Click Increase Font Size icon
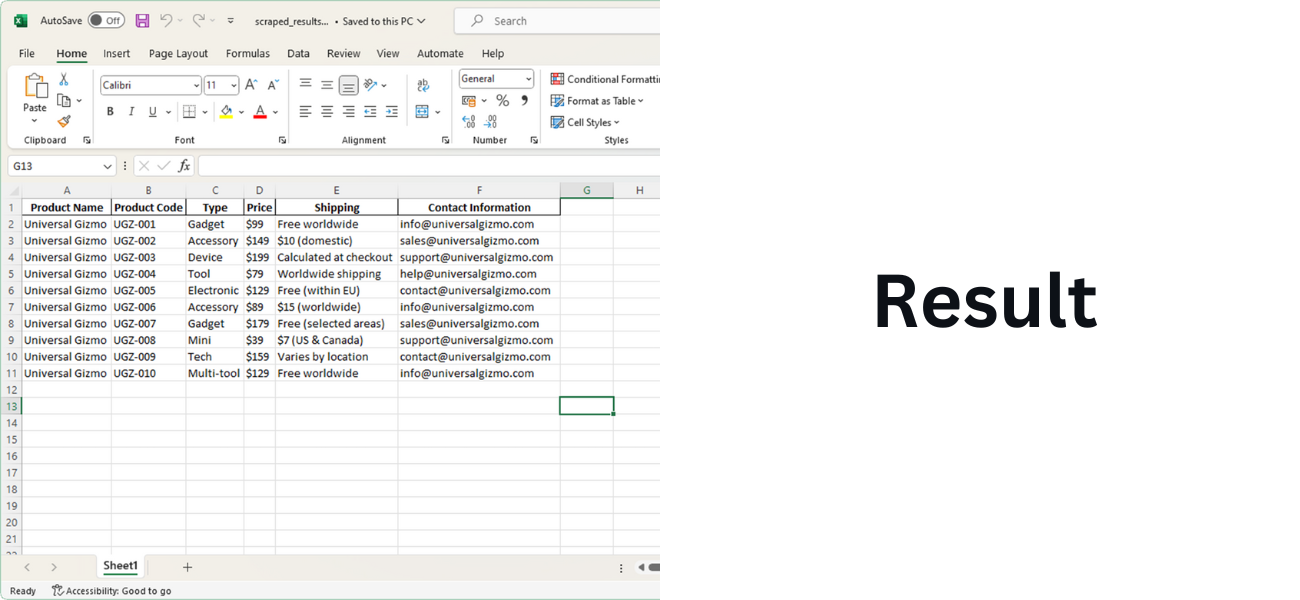This screenshot has height=600, width=1300. [251, 86]
